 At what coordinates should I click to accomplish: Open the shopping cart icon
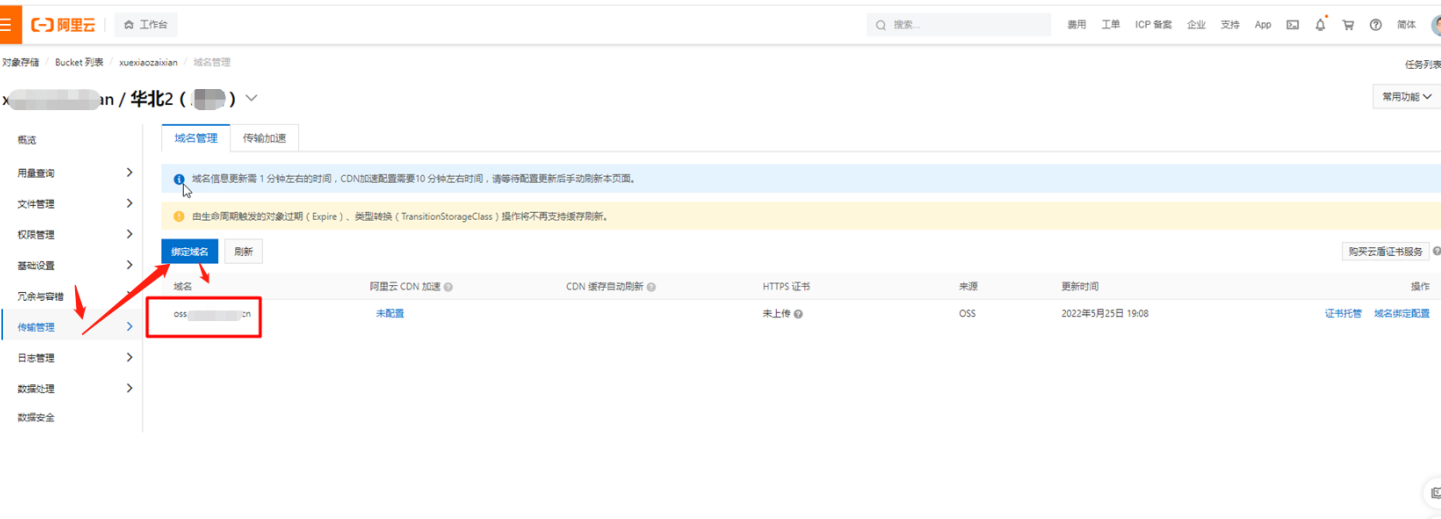(x=1348, y=25)
